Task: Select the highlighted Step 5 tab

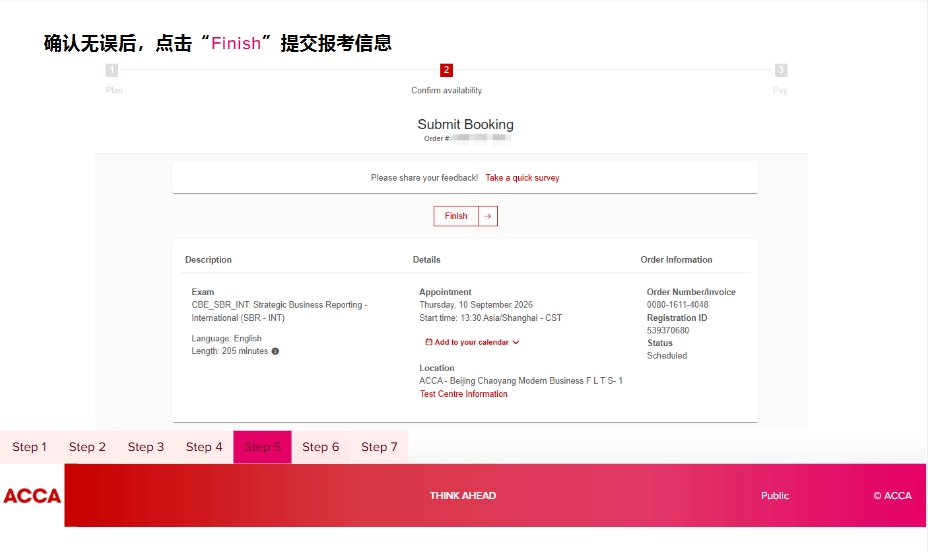Action: click(262, 447)
